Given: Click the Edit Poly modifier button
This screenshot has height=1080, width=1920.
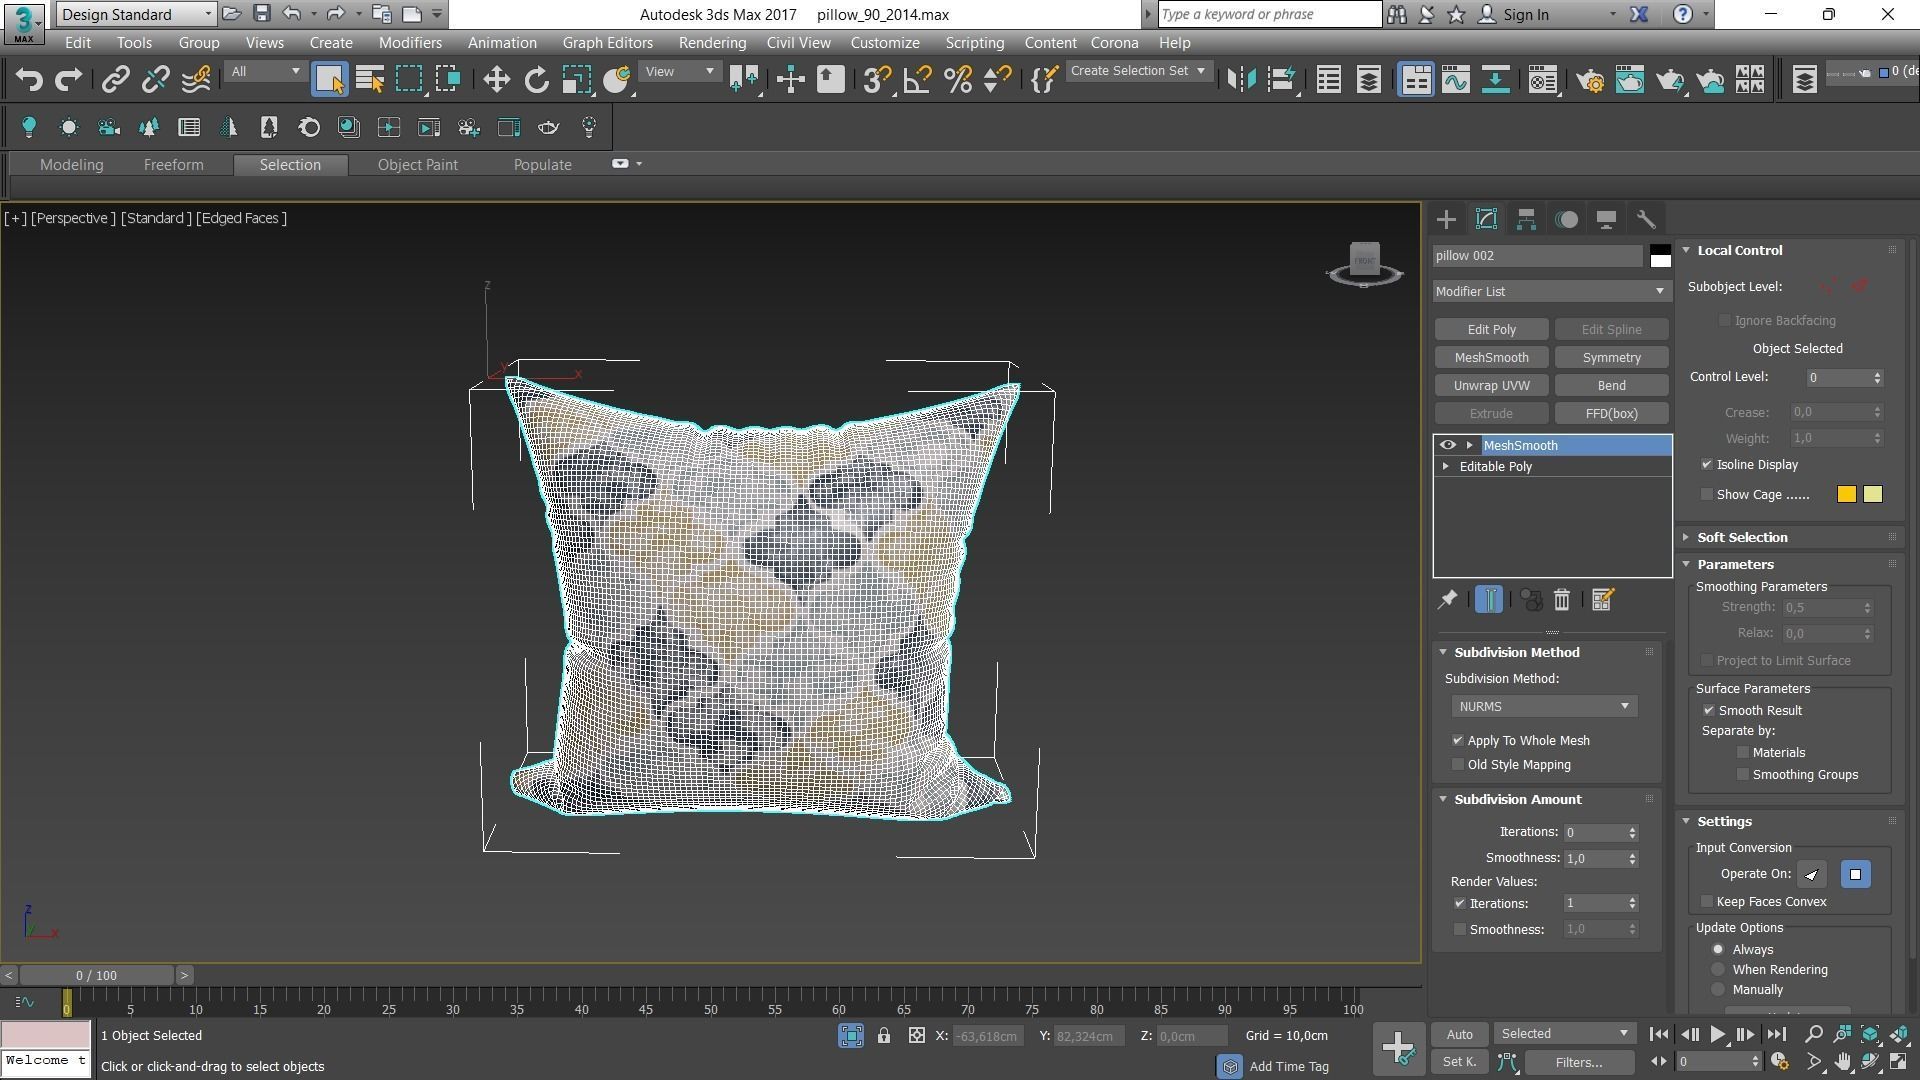Looking at the screenshot, I should click(1492, 330).
